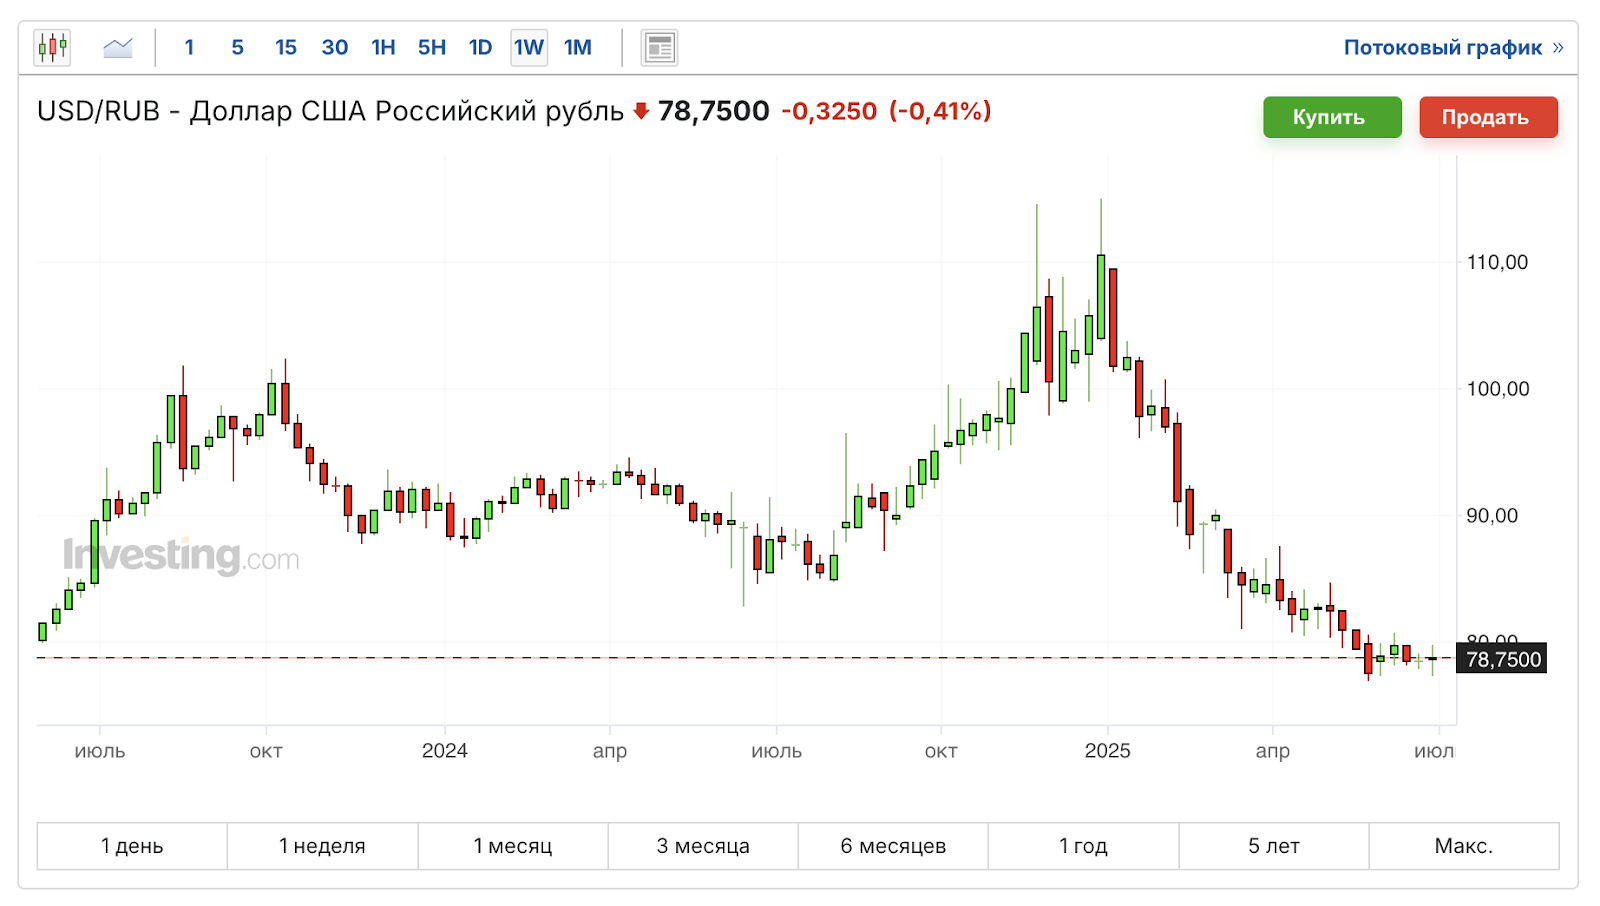1600x906 pixels.
Task: Click the 2024 time axis label
Action: 444,751
